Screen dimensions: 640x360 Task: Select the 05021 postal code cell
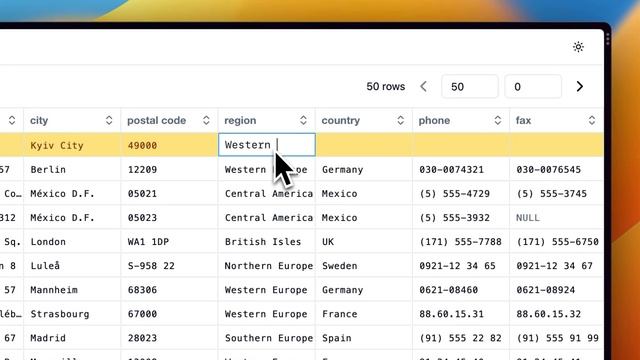click(169, 193)
